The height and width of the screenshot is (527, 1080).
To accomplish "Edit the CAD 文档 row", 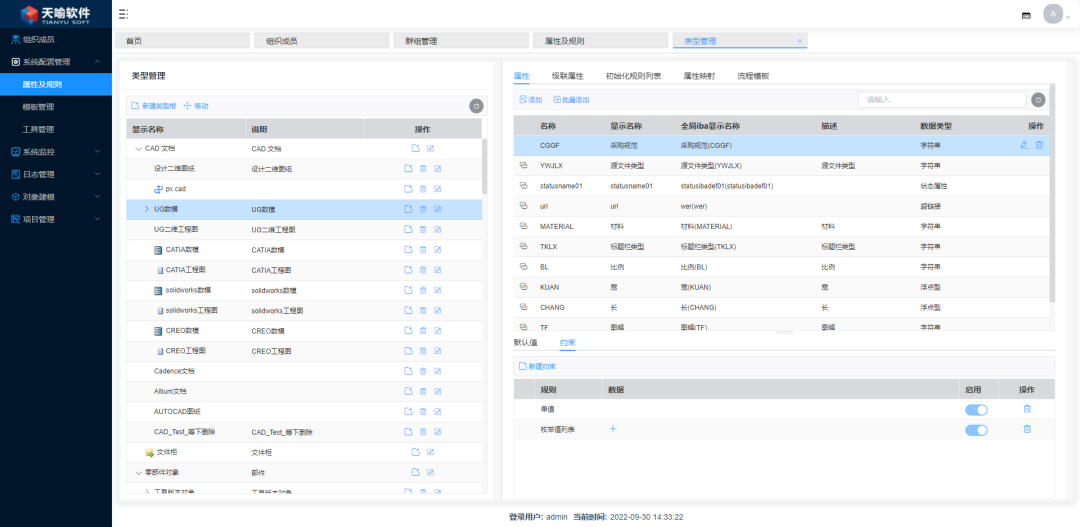I will pyautogui.click(x=430, y=148).
